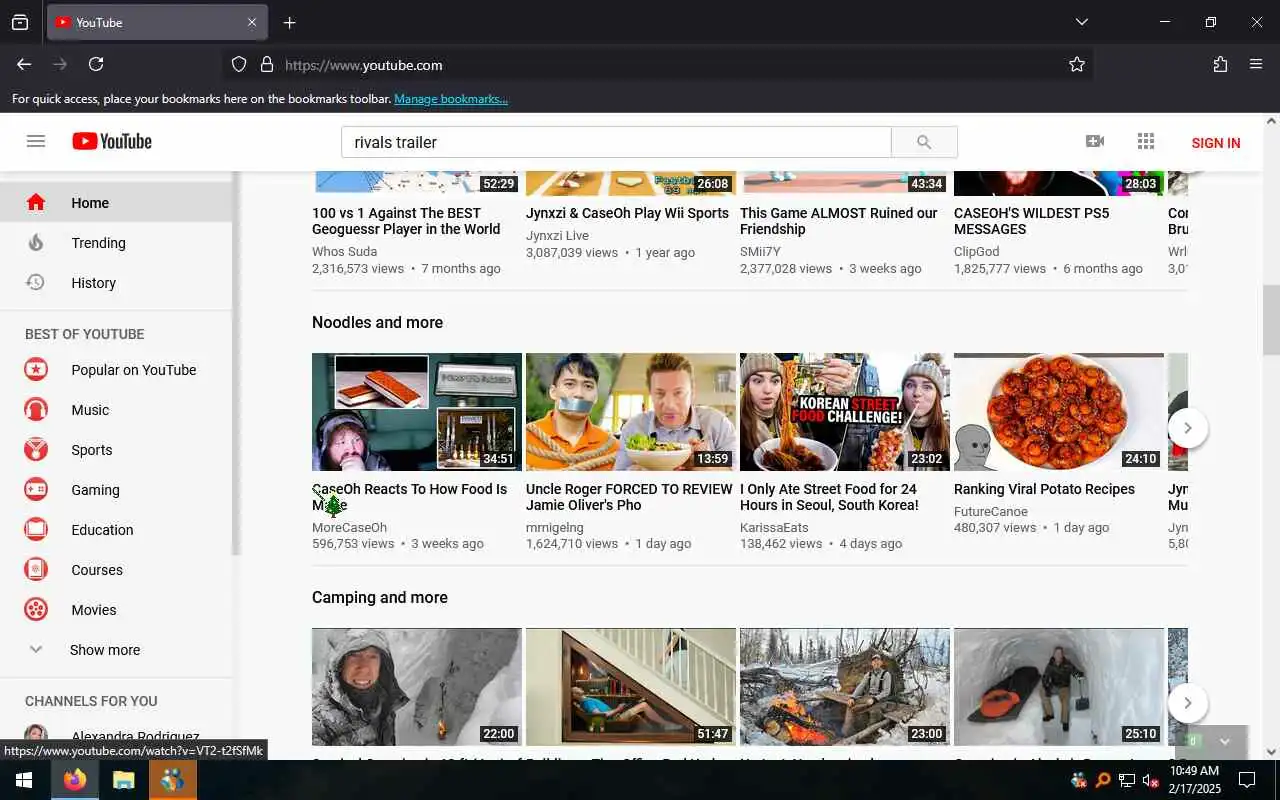Open the YouTube apps grid icon

[x=1146, y=142]
